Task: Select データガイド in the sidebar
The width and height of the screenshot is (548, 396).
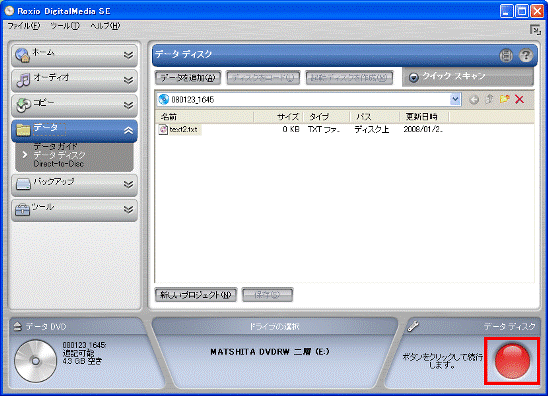Action: pos(55,146)
